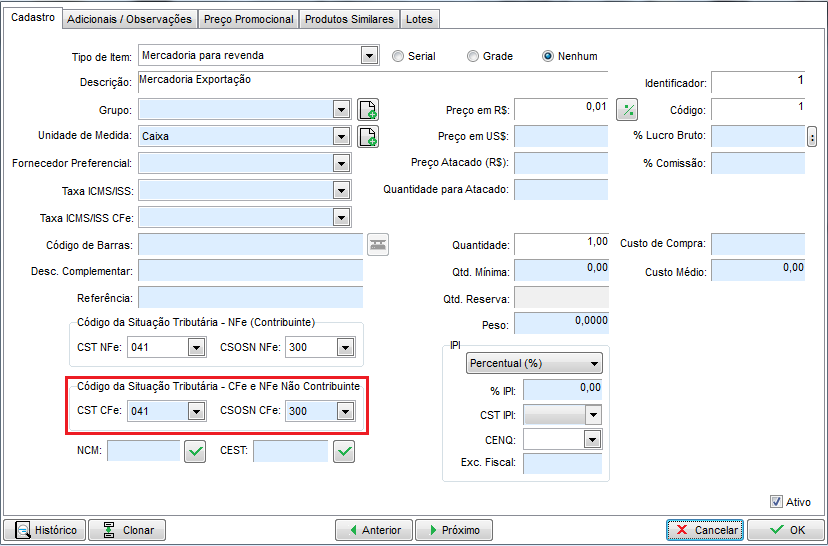Click the green CEST validate checkmark

tap(344, 452)
